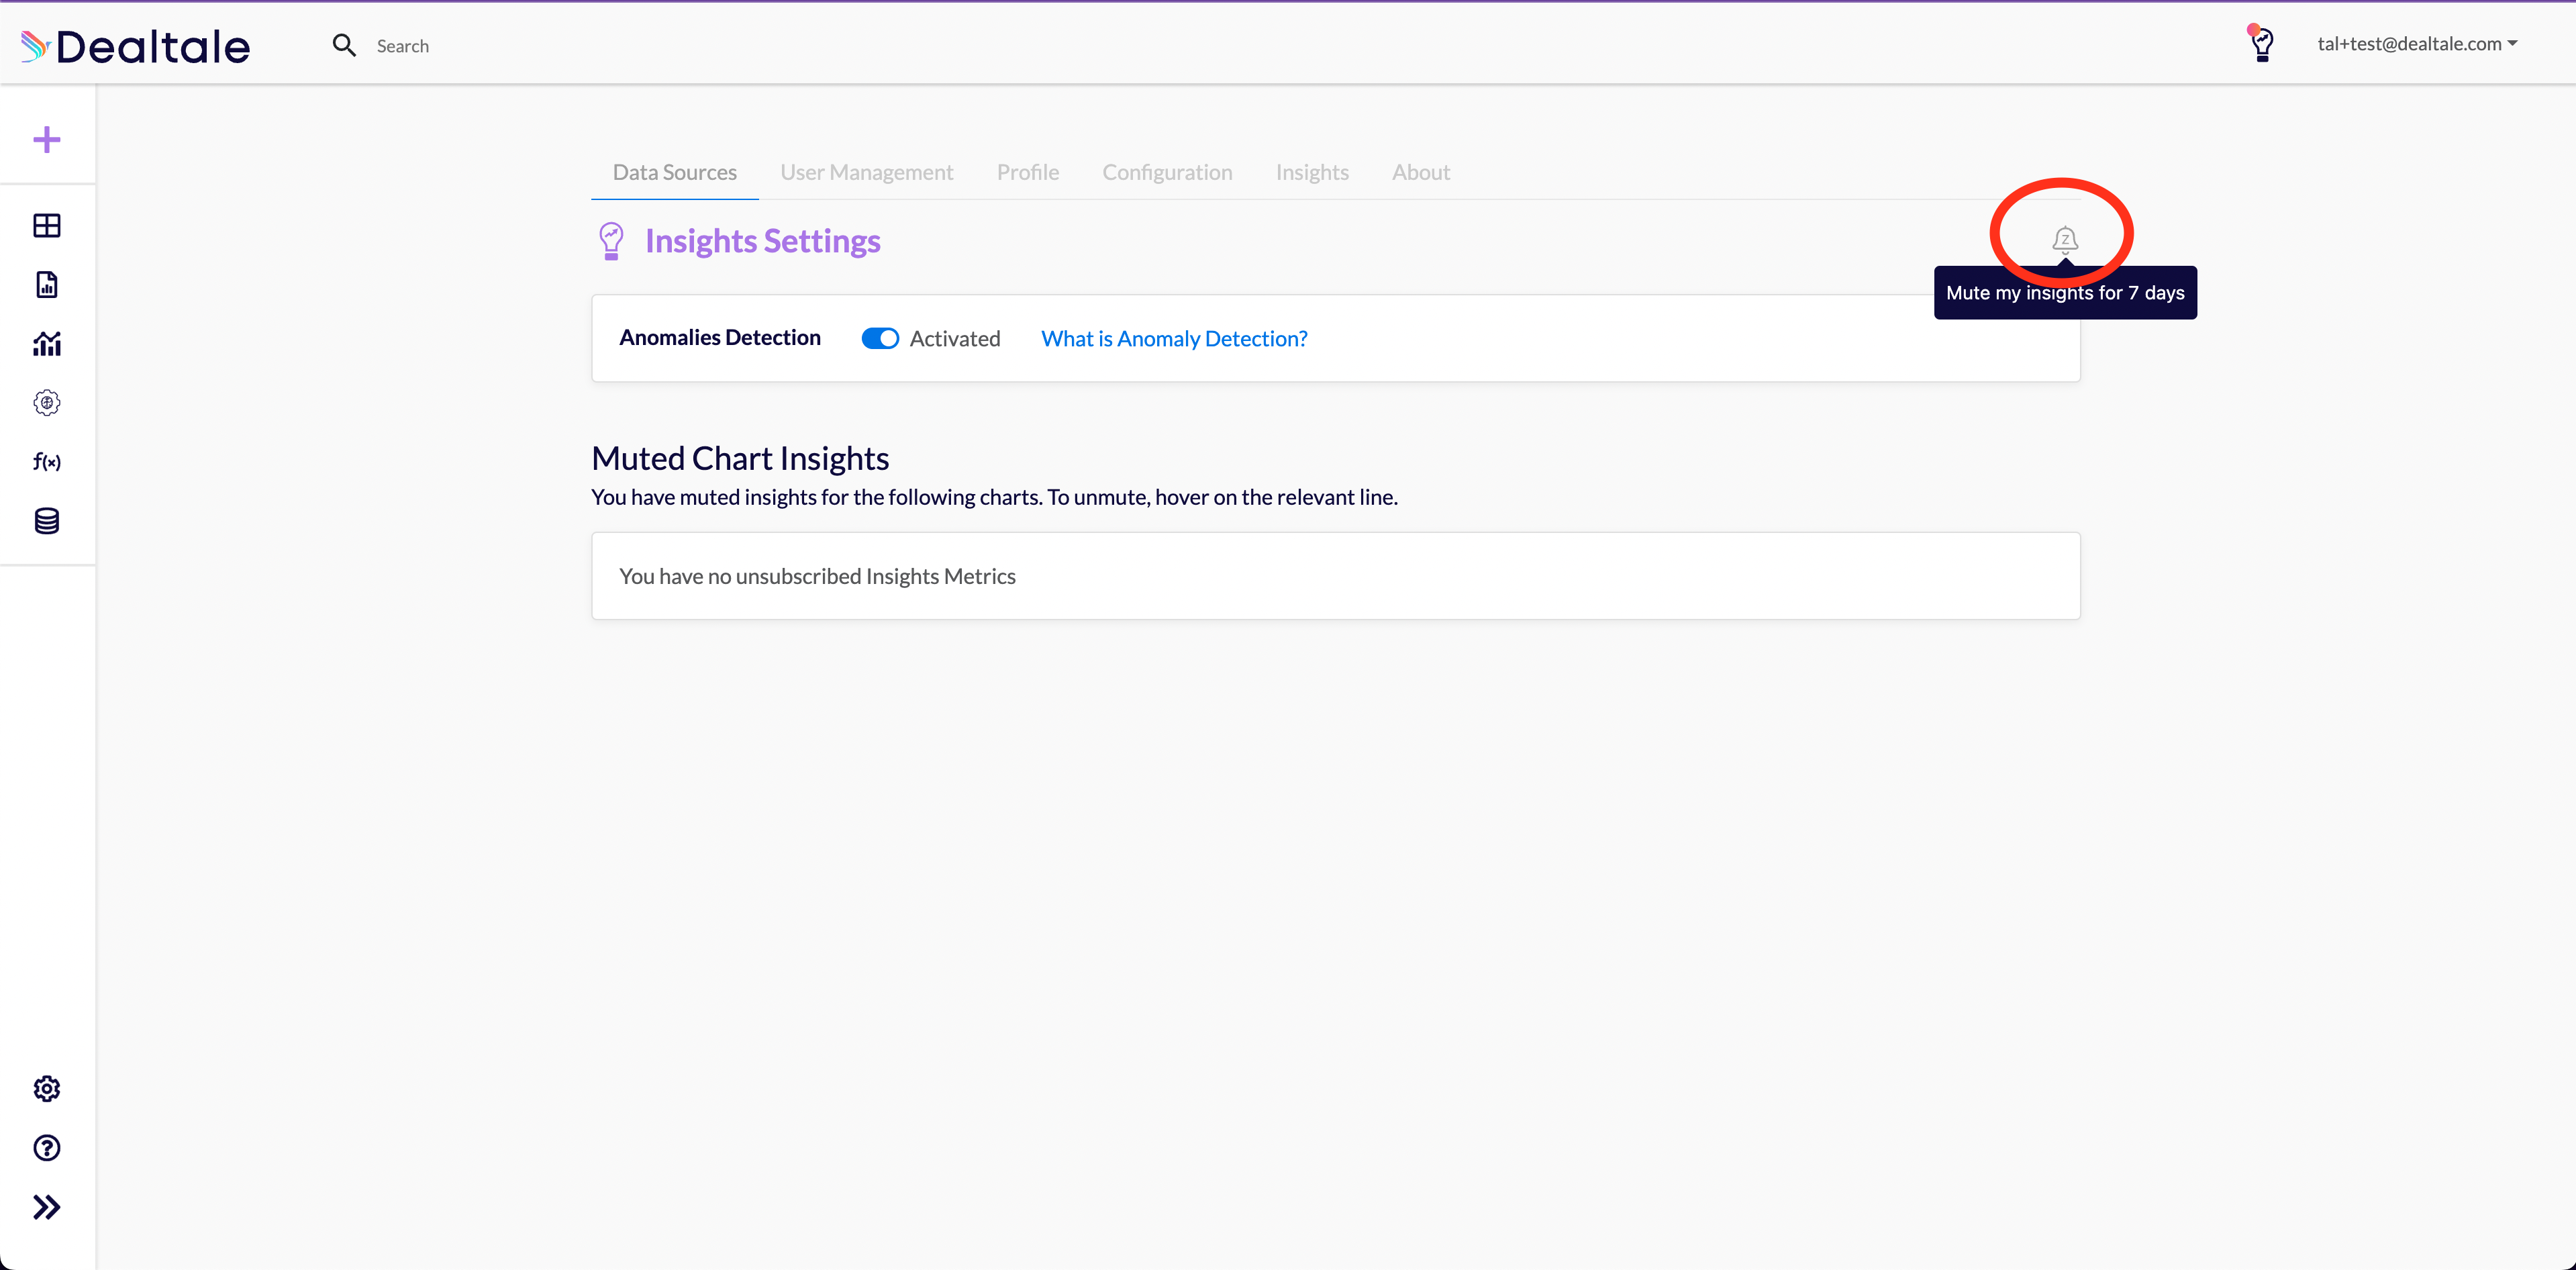The image size is (2576, 1270).
Task: Open the database stack icon in sidebar
Action: point(47,521)
